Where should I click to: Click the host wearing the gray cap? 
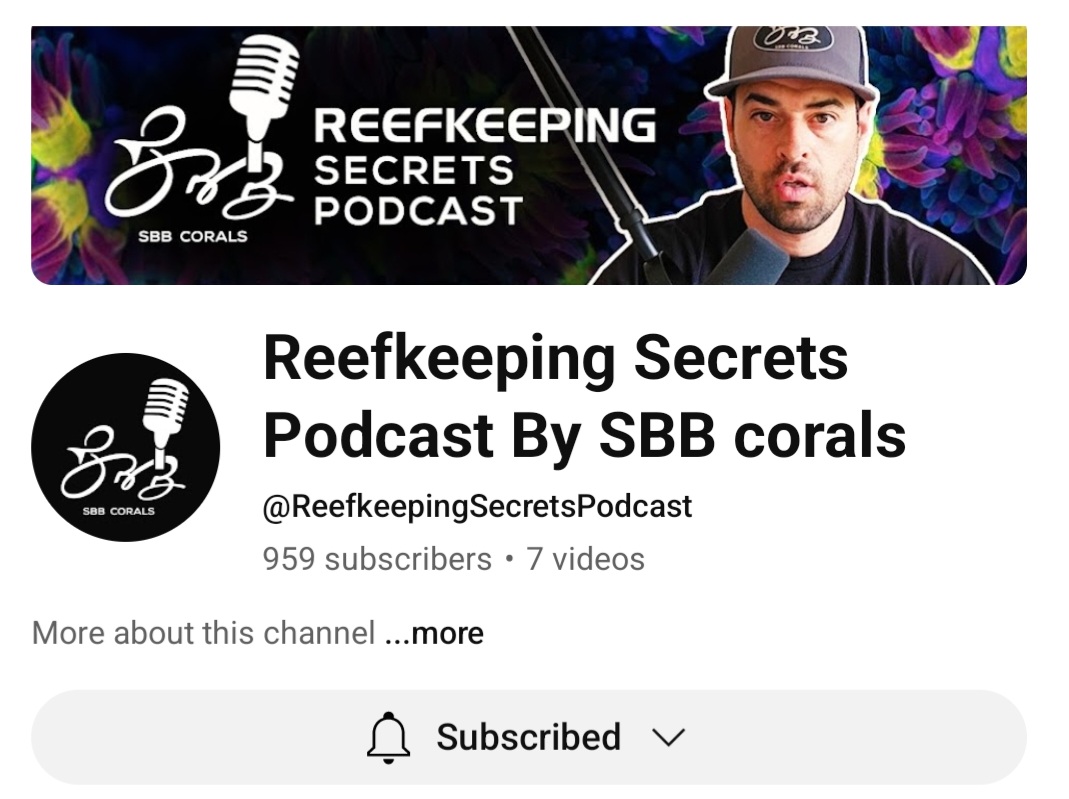pos(791,155)
